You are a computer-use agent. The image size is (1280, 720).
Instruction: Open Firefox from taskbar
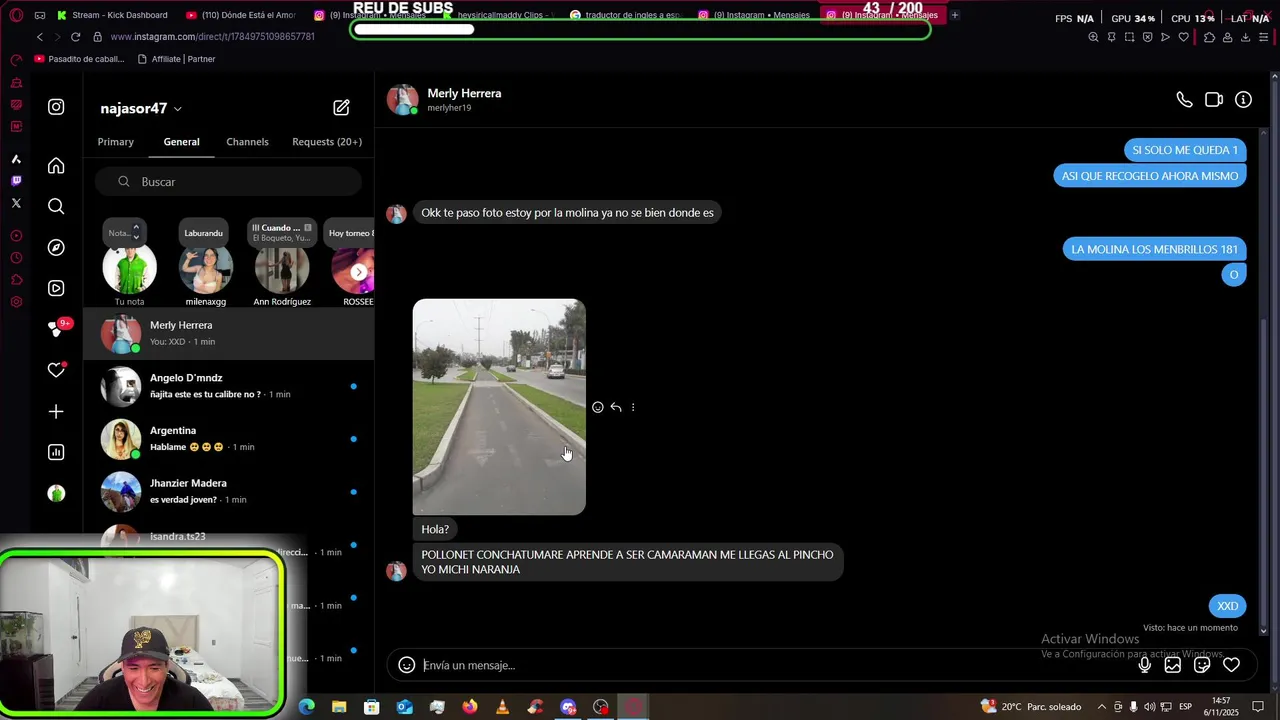[470, 707]
